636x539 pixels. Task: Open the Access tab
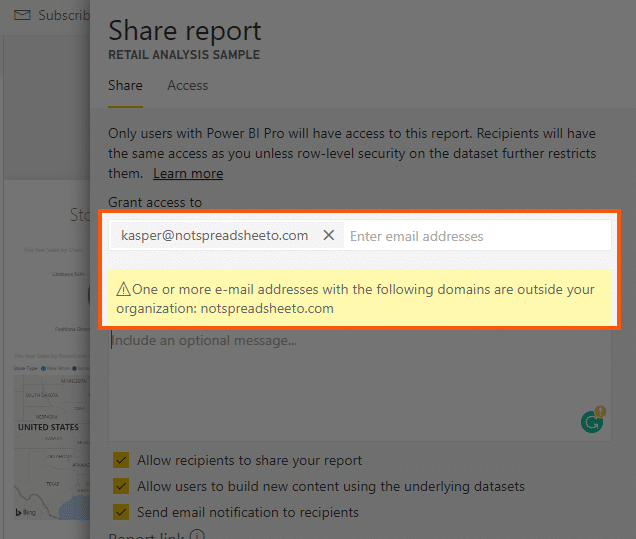187,86
